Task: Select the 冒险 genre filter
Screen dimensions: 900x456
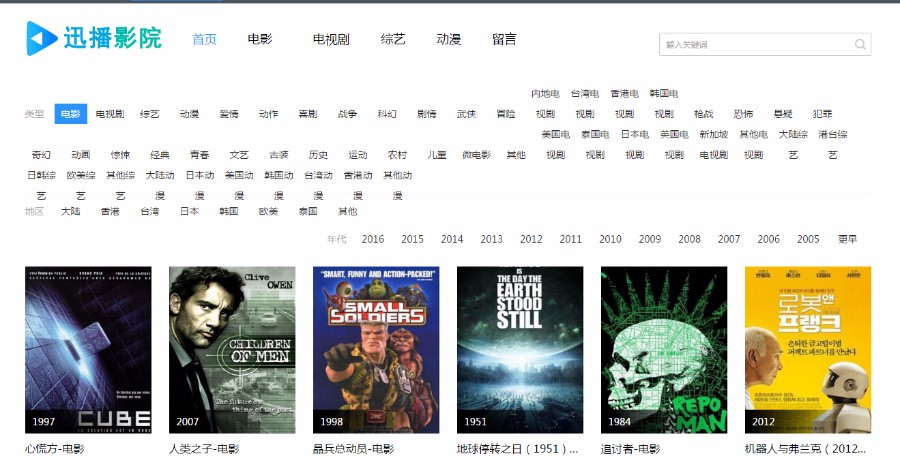Action: 506,114
